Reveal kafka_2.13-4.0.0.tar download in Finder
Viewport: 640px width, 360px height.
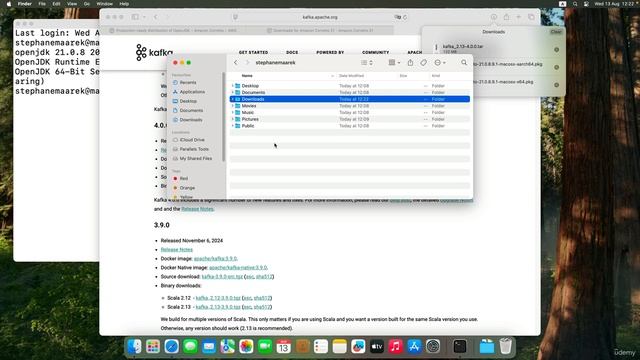pos(556,50)
